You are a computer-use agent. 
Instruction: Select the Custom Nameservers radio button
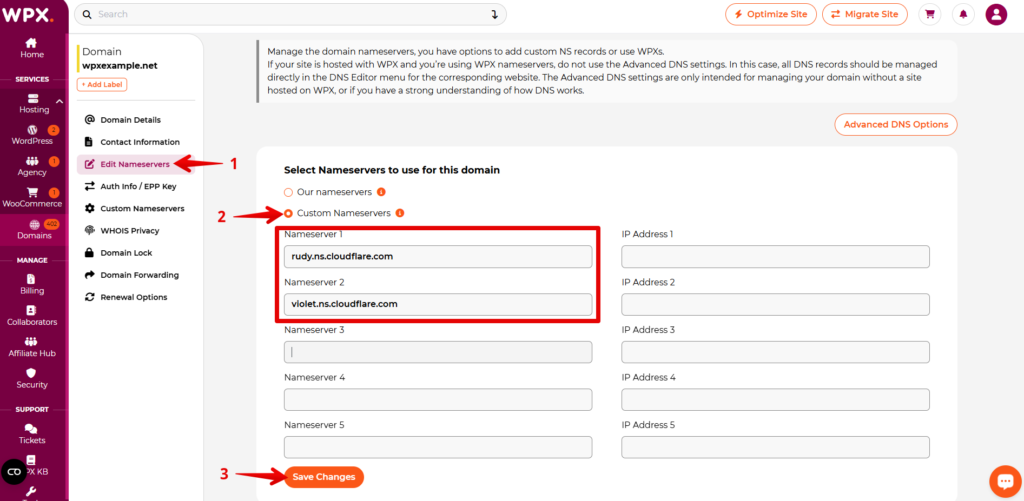(x=289, y=213)
